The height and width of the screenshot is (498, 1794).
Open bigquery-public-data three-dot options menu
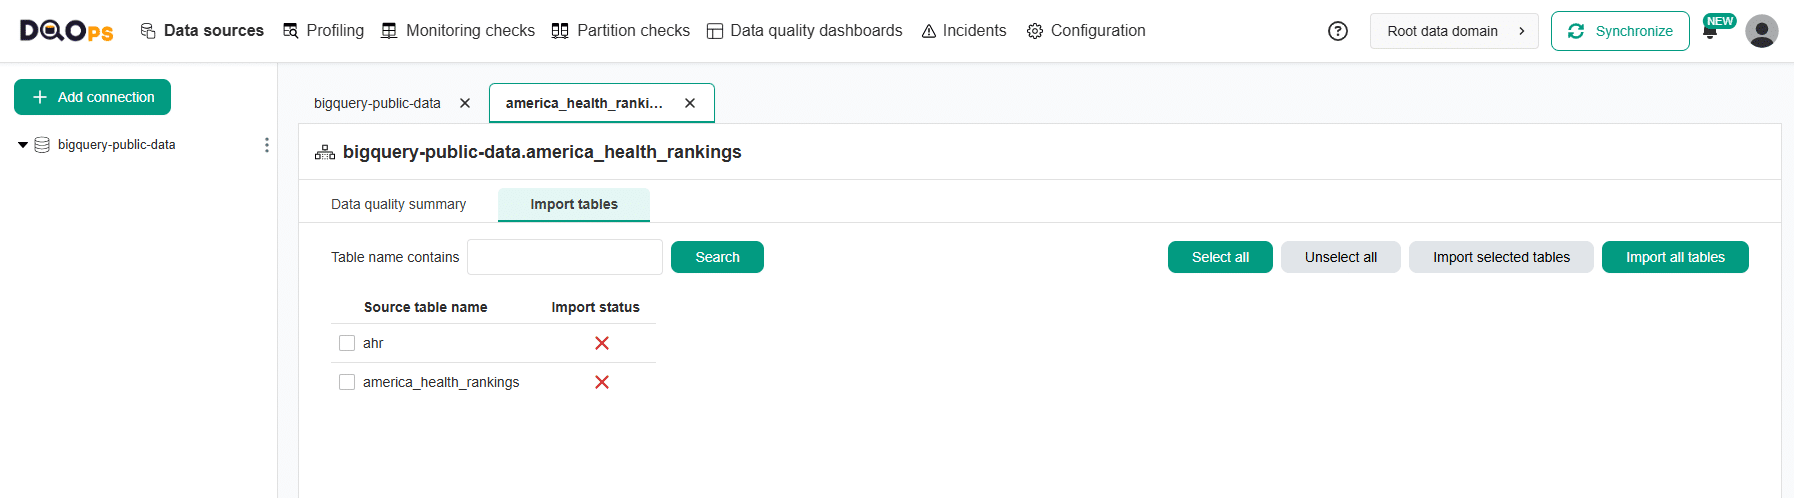(x=267, y=145)
